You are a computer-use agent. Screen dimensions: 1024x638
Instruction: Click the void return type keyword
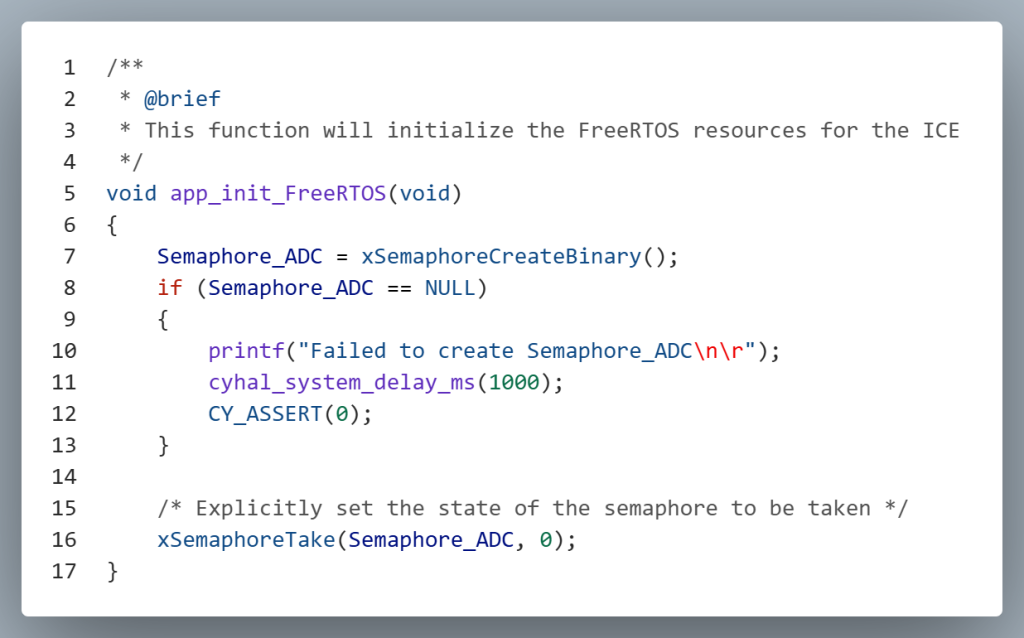click(x=131, y=193)
